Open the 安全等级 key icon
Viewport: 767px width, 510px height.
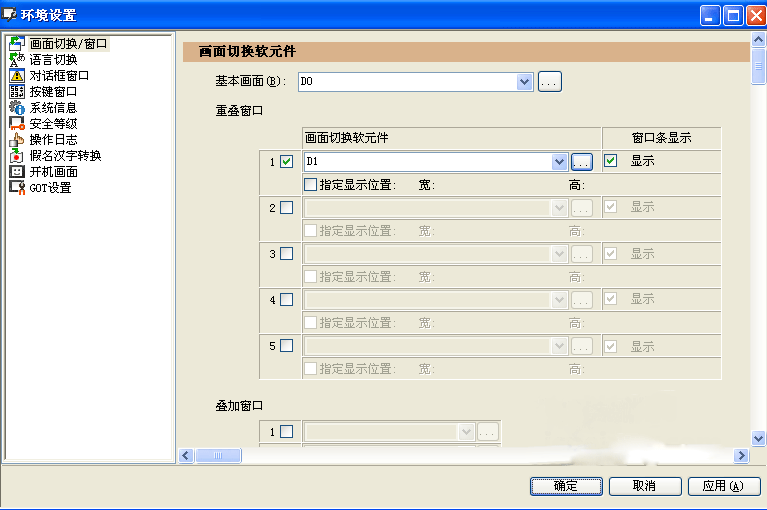point(16,124)
